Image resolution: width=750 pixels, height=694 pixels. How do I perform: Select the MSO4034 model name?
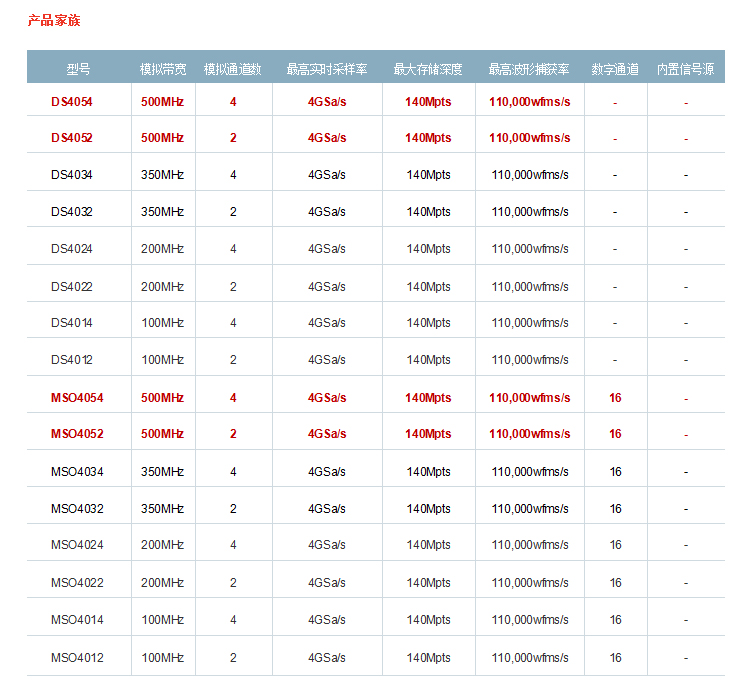coord(77,471)
